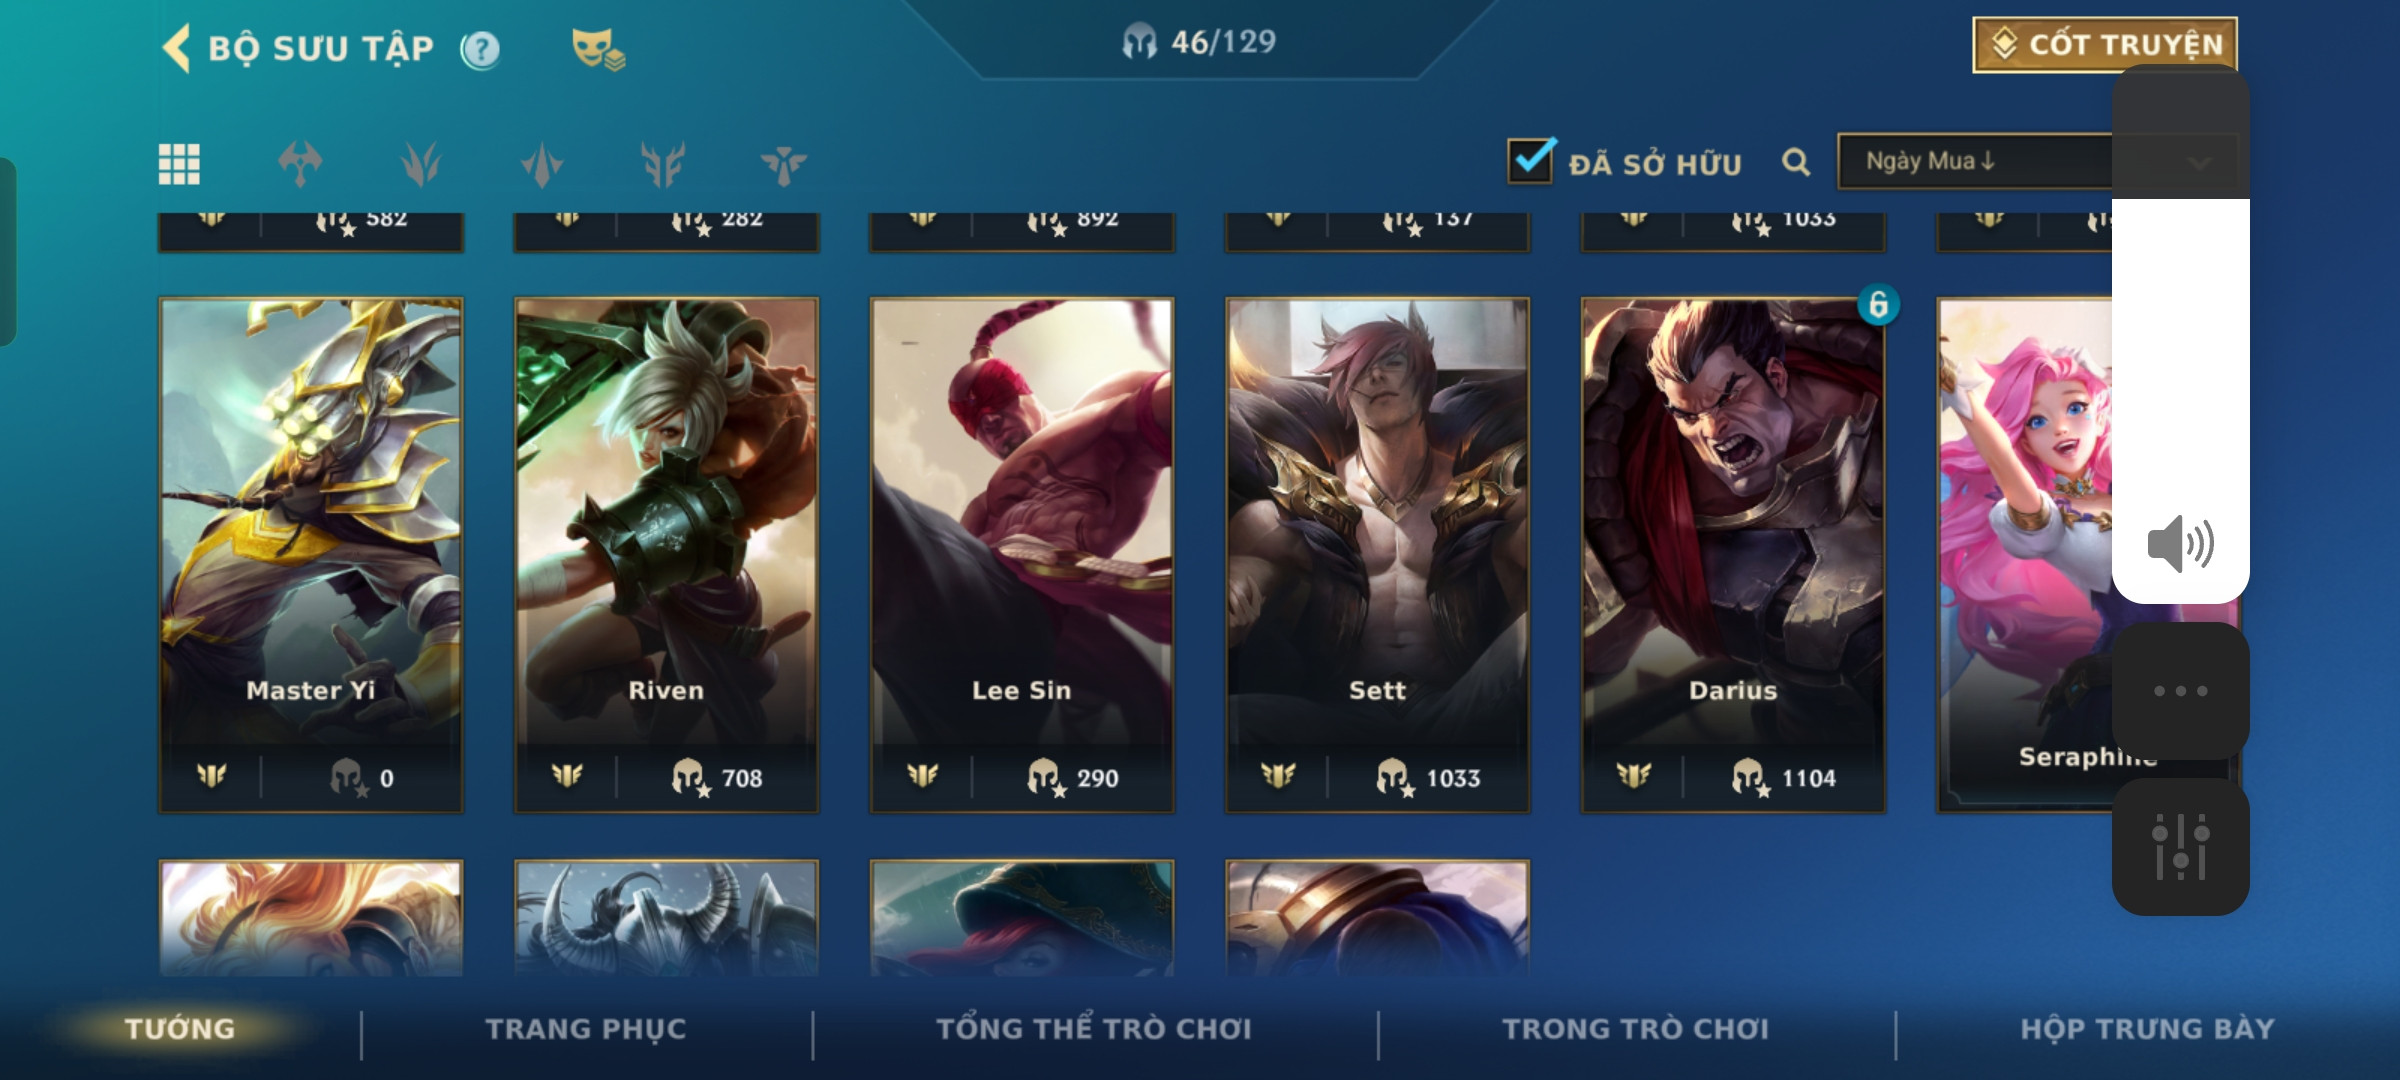2400x1080 pixels.
Task: Open the volume mixer sliders icon
Action: pos(2180,847)
